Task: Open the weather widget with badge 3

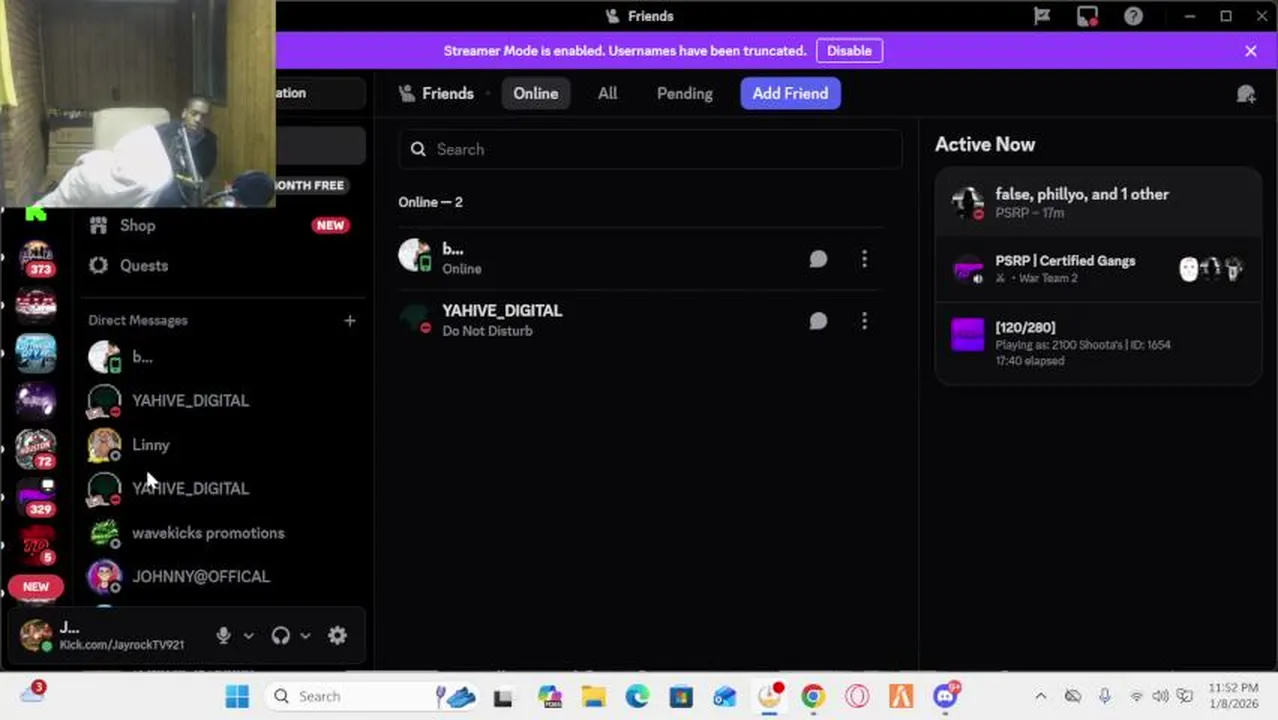Action: point(32,693)
